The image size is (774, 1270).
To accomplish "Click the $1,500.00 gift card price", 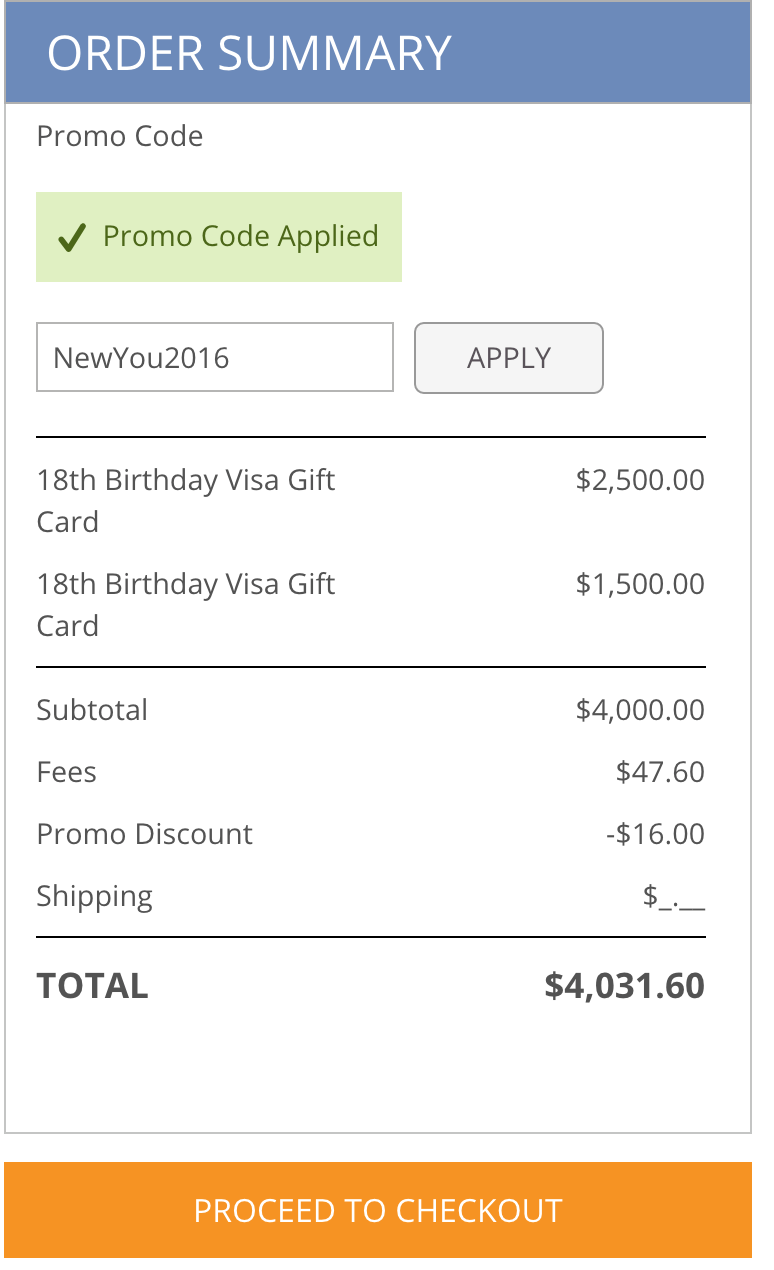I will point(640,584).
